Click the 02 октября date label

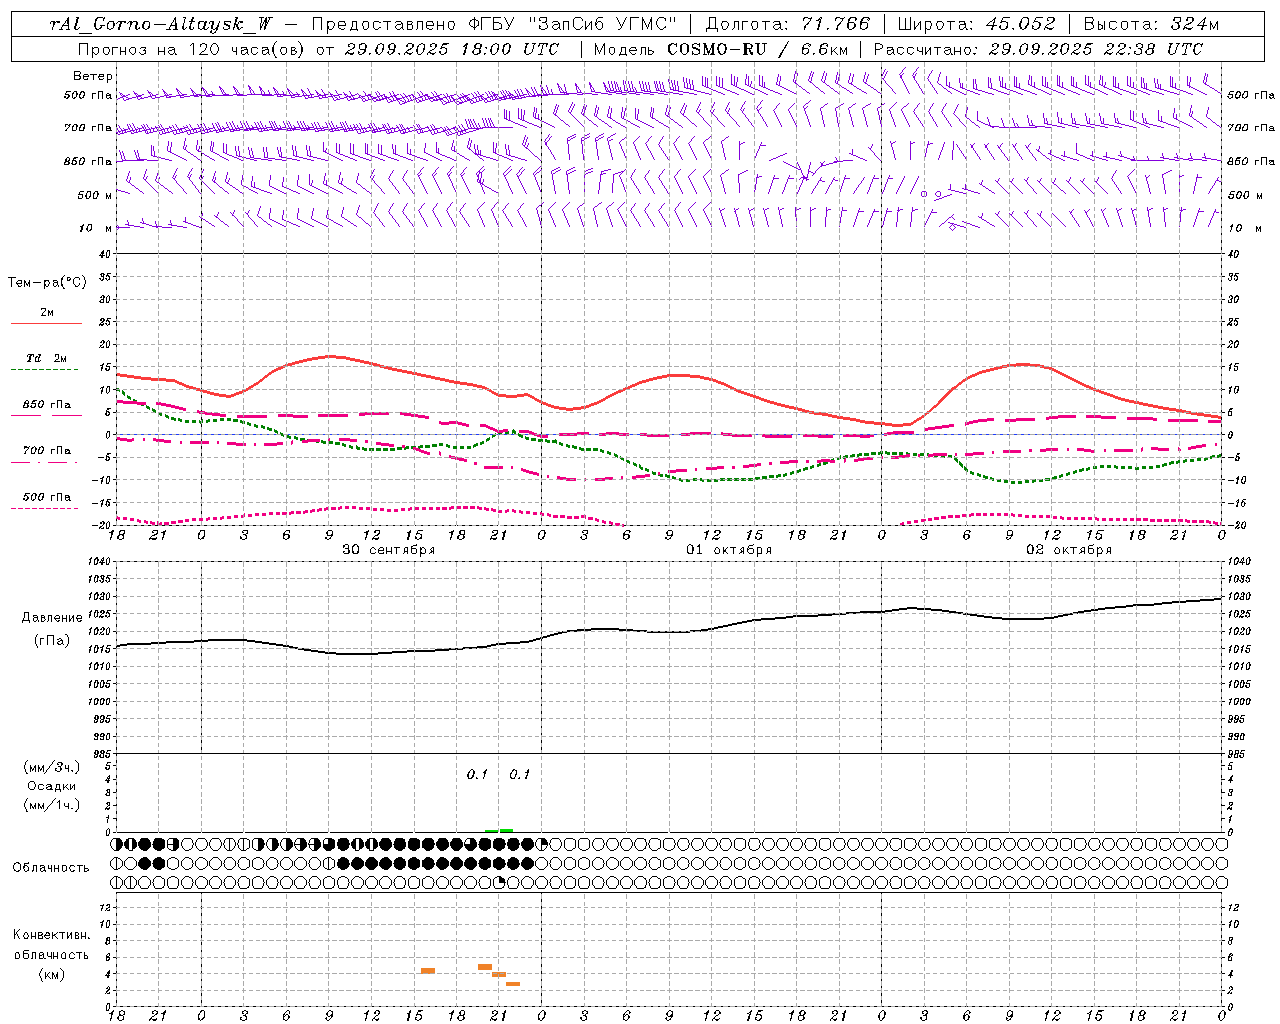[1069, 550]
